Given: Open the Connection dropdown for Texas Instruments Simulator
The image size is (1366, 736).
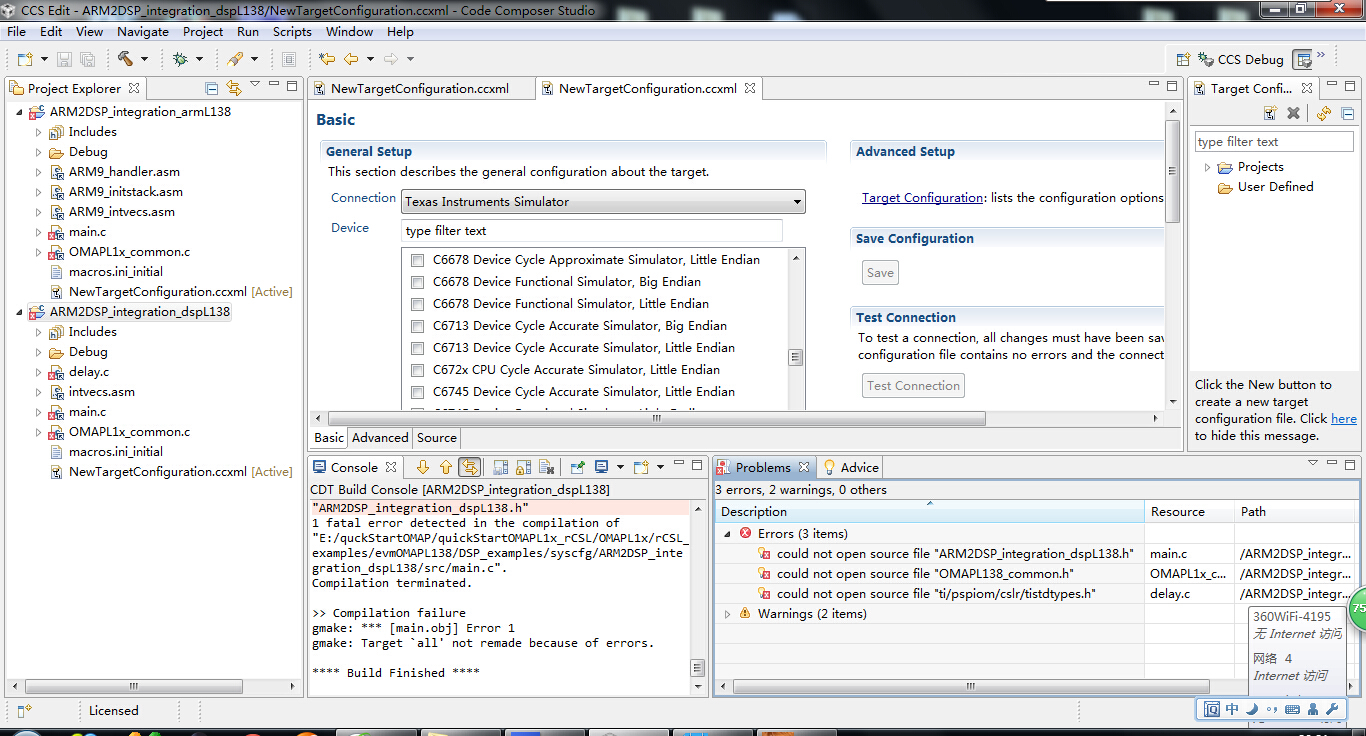Looking at the screenshot, I should [602, 201].
